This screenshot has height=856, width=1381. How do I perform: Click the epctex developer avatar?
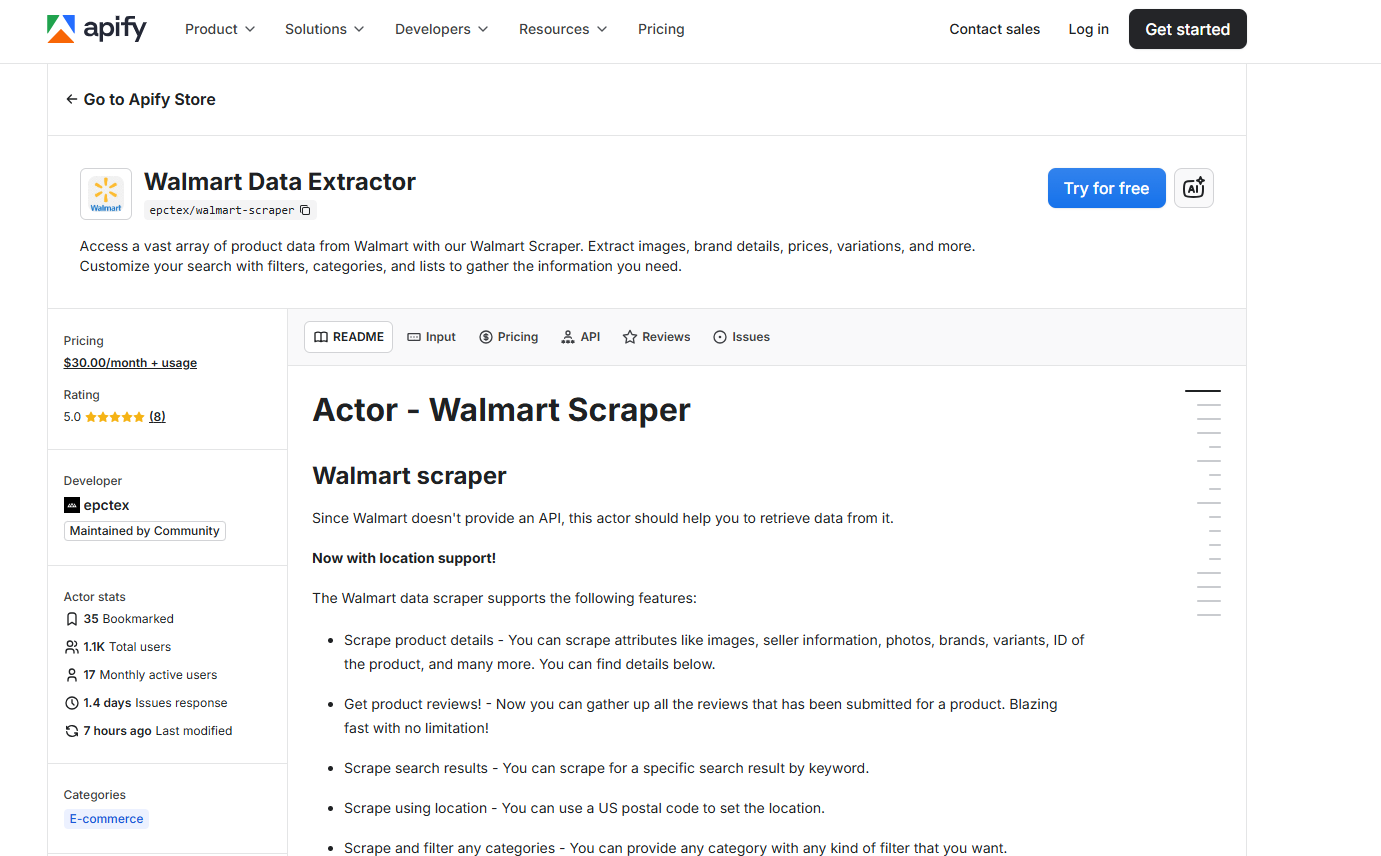(x=71, y=505)
